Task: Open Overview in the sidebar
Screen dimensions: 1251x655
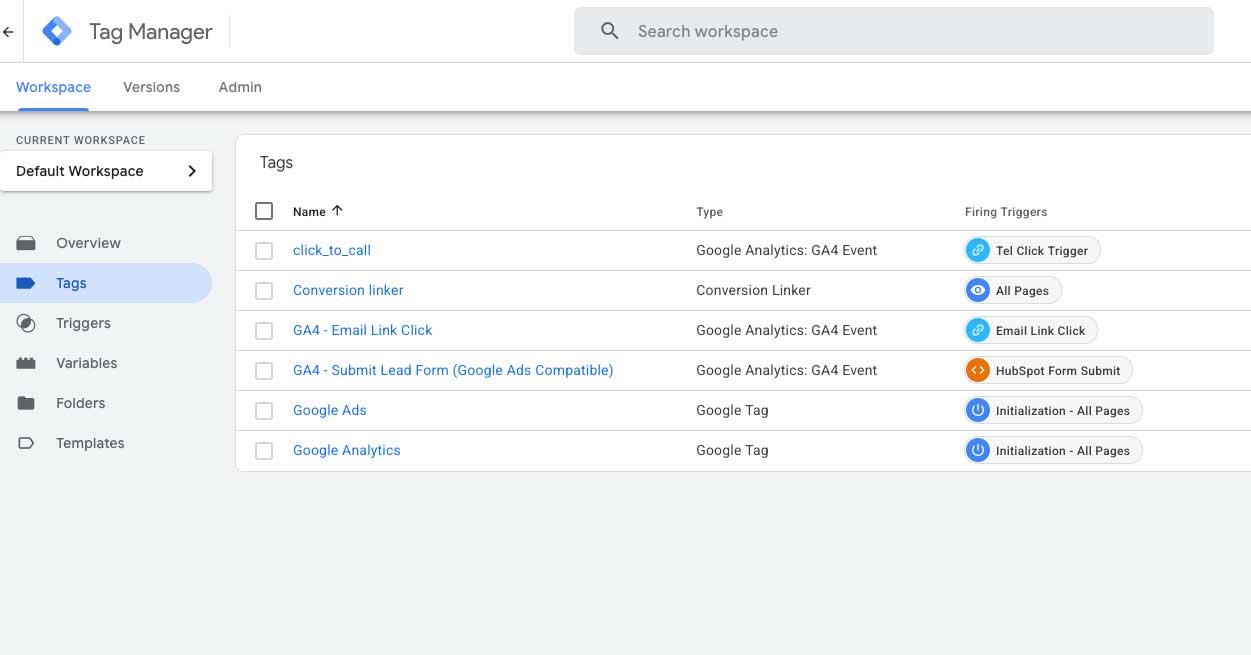Action: (x=106, y=243)
